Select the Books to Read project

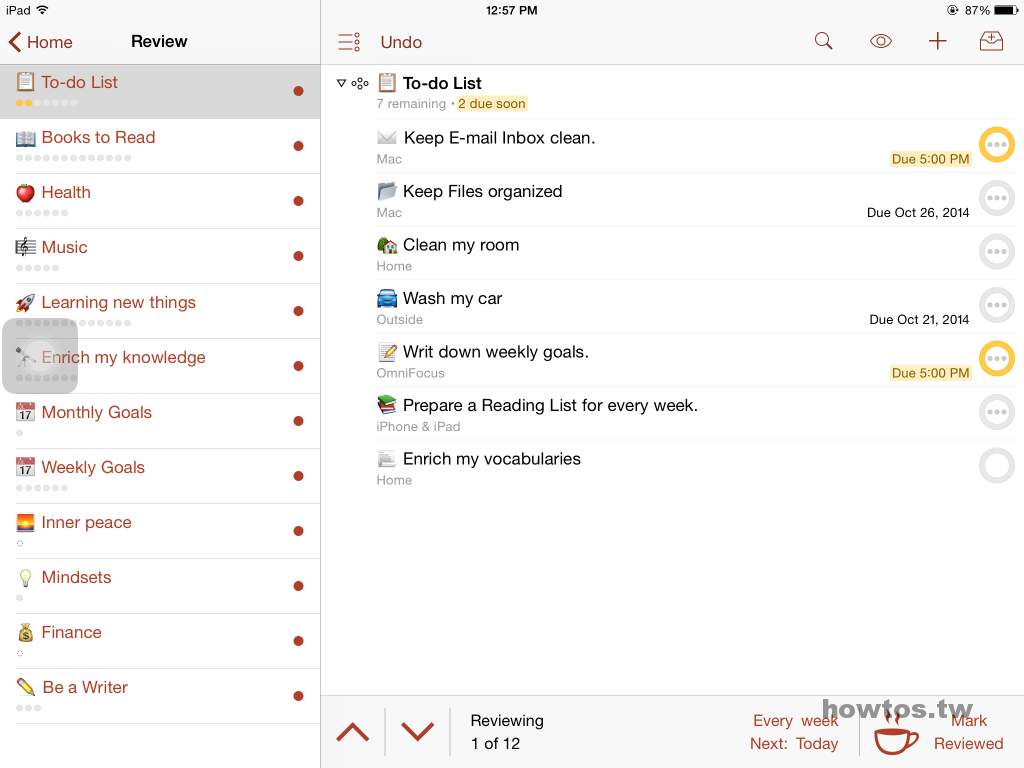point(160,146)
